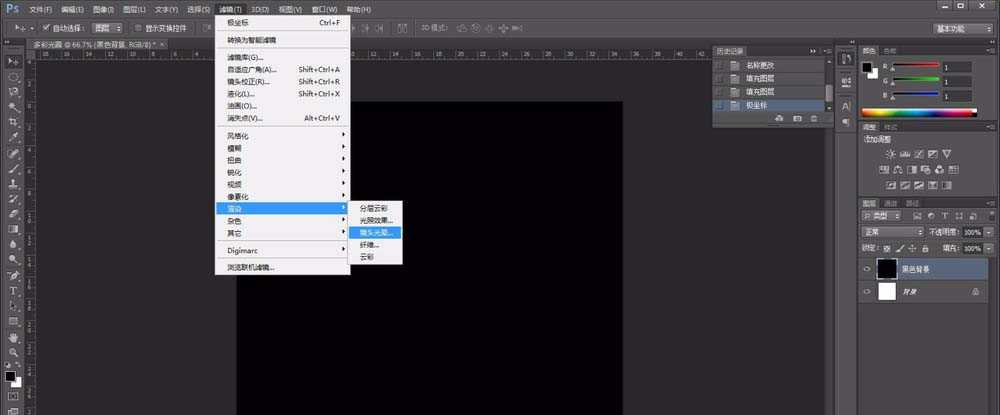Toggle the 自动选择 checkbox in options bar
Image resolution: width=1000 pixels, height=415 pixels.
pos(46,28)
